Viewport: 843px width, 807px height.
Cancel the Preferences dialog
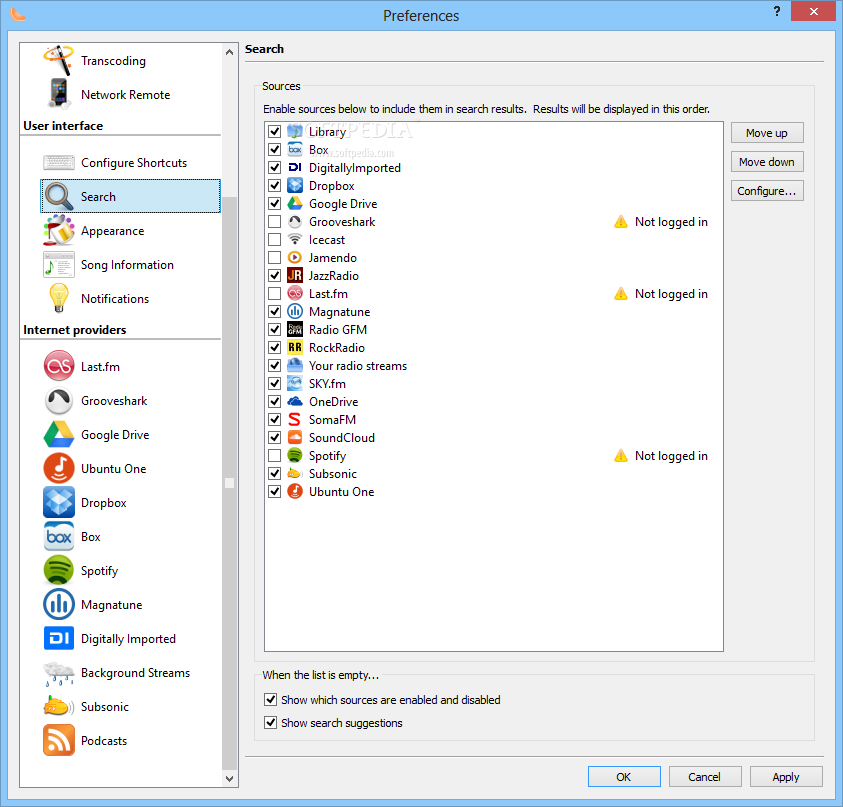click(704, 776)
